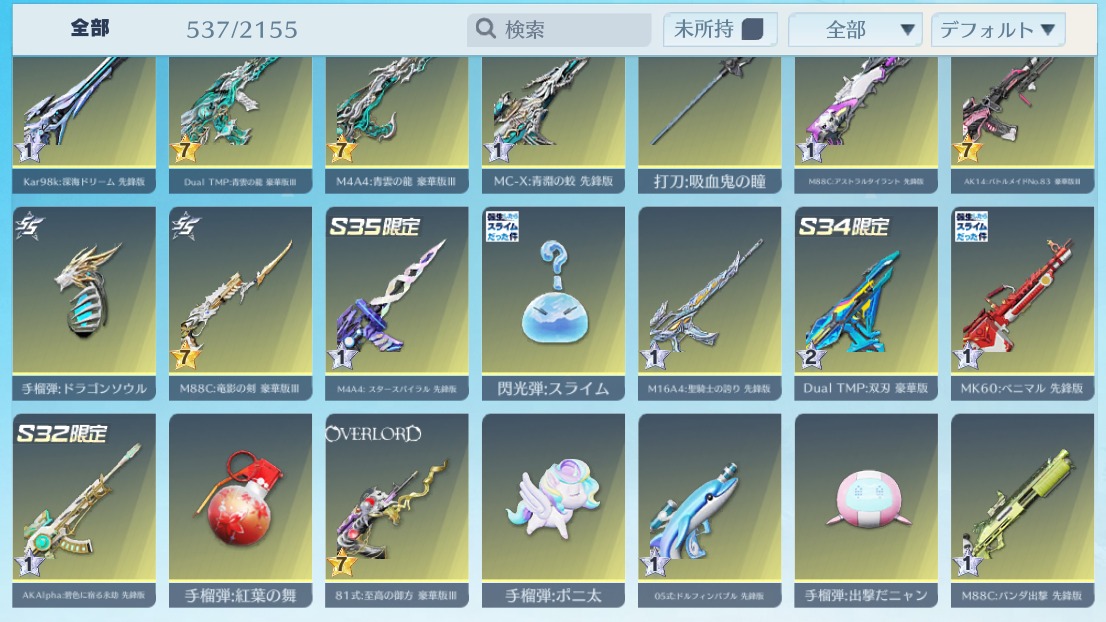The image size is (1106, 622).
Task: Switch to the 全部 tab
Action: [x=90, y=28]
